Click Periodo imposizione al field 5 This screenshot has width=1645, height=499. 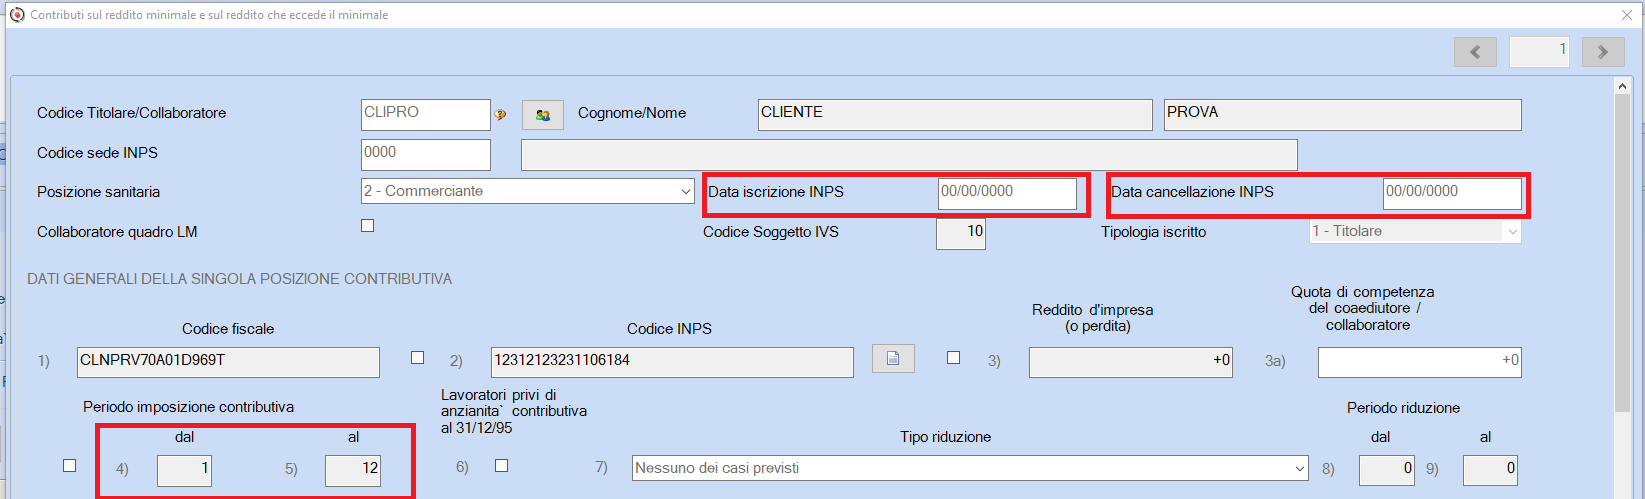tap(353, 470)
